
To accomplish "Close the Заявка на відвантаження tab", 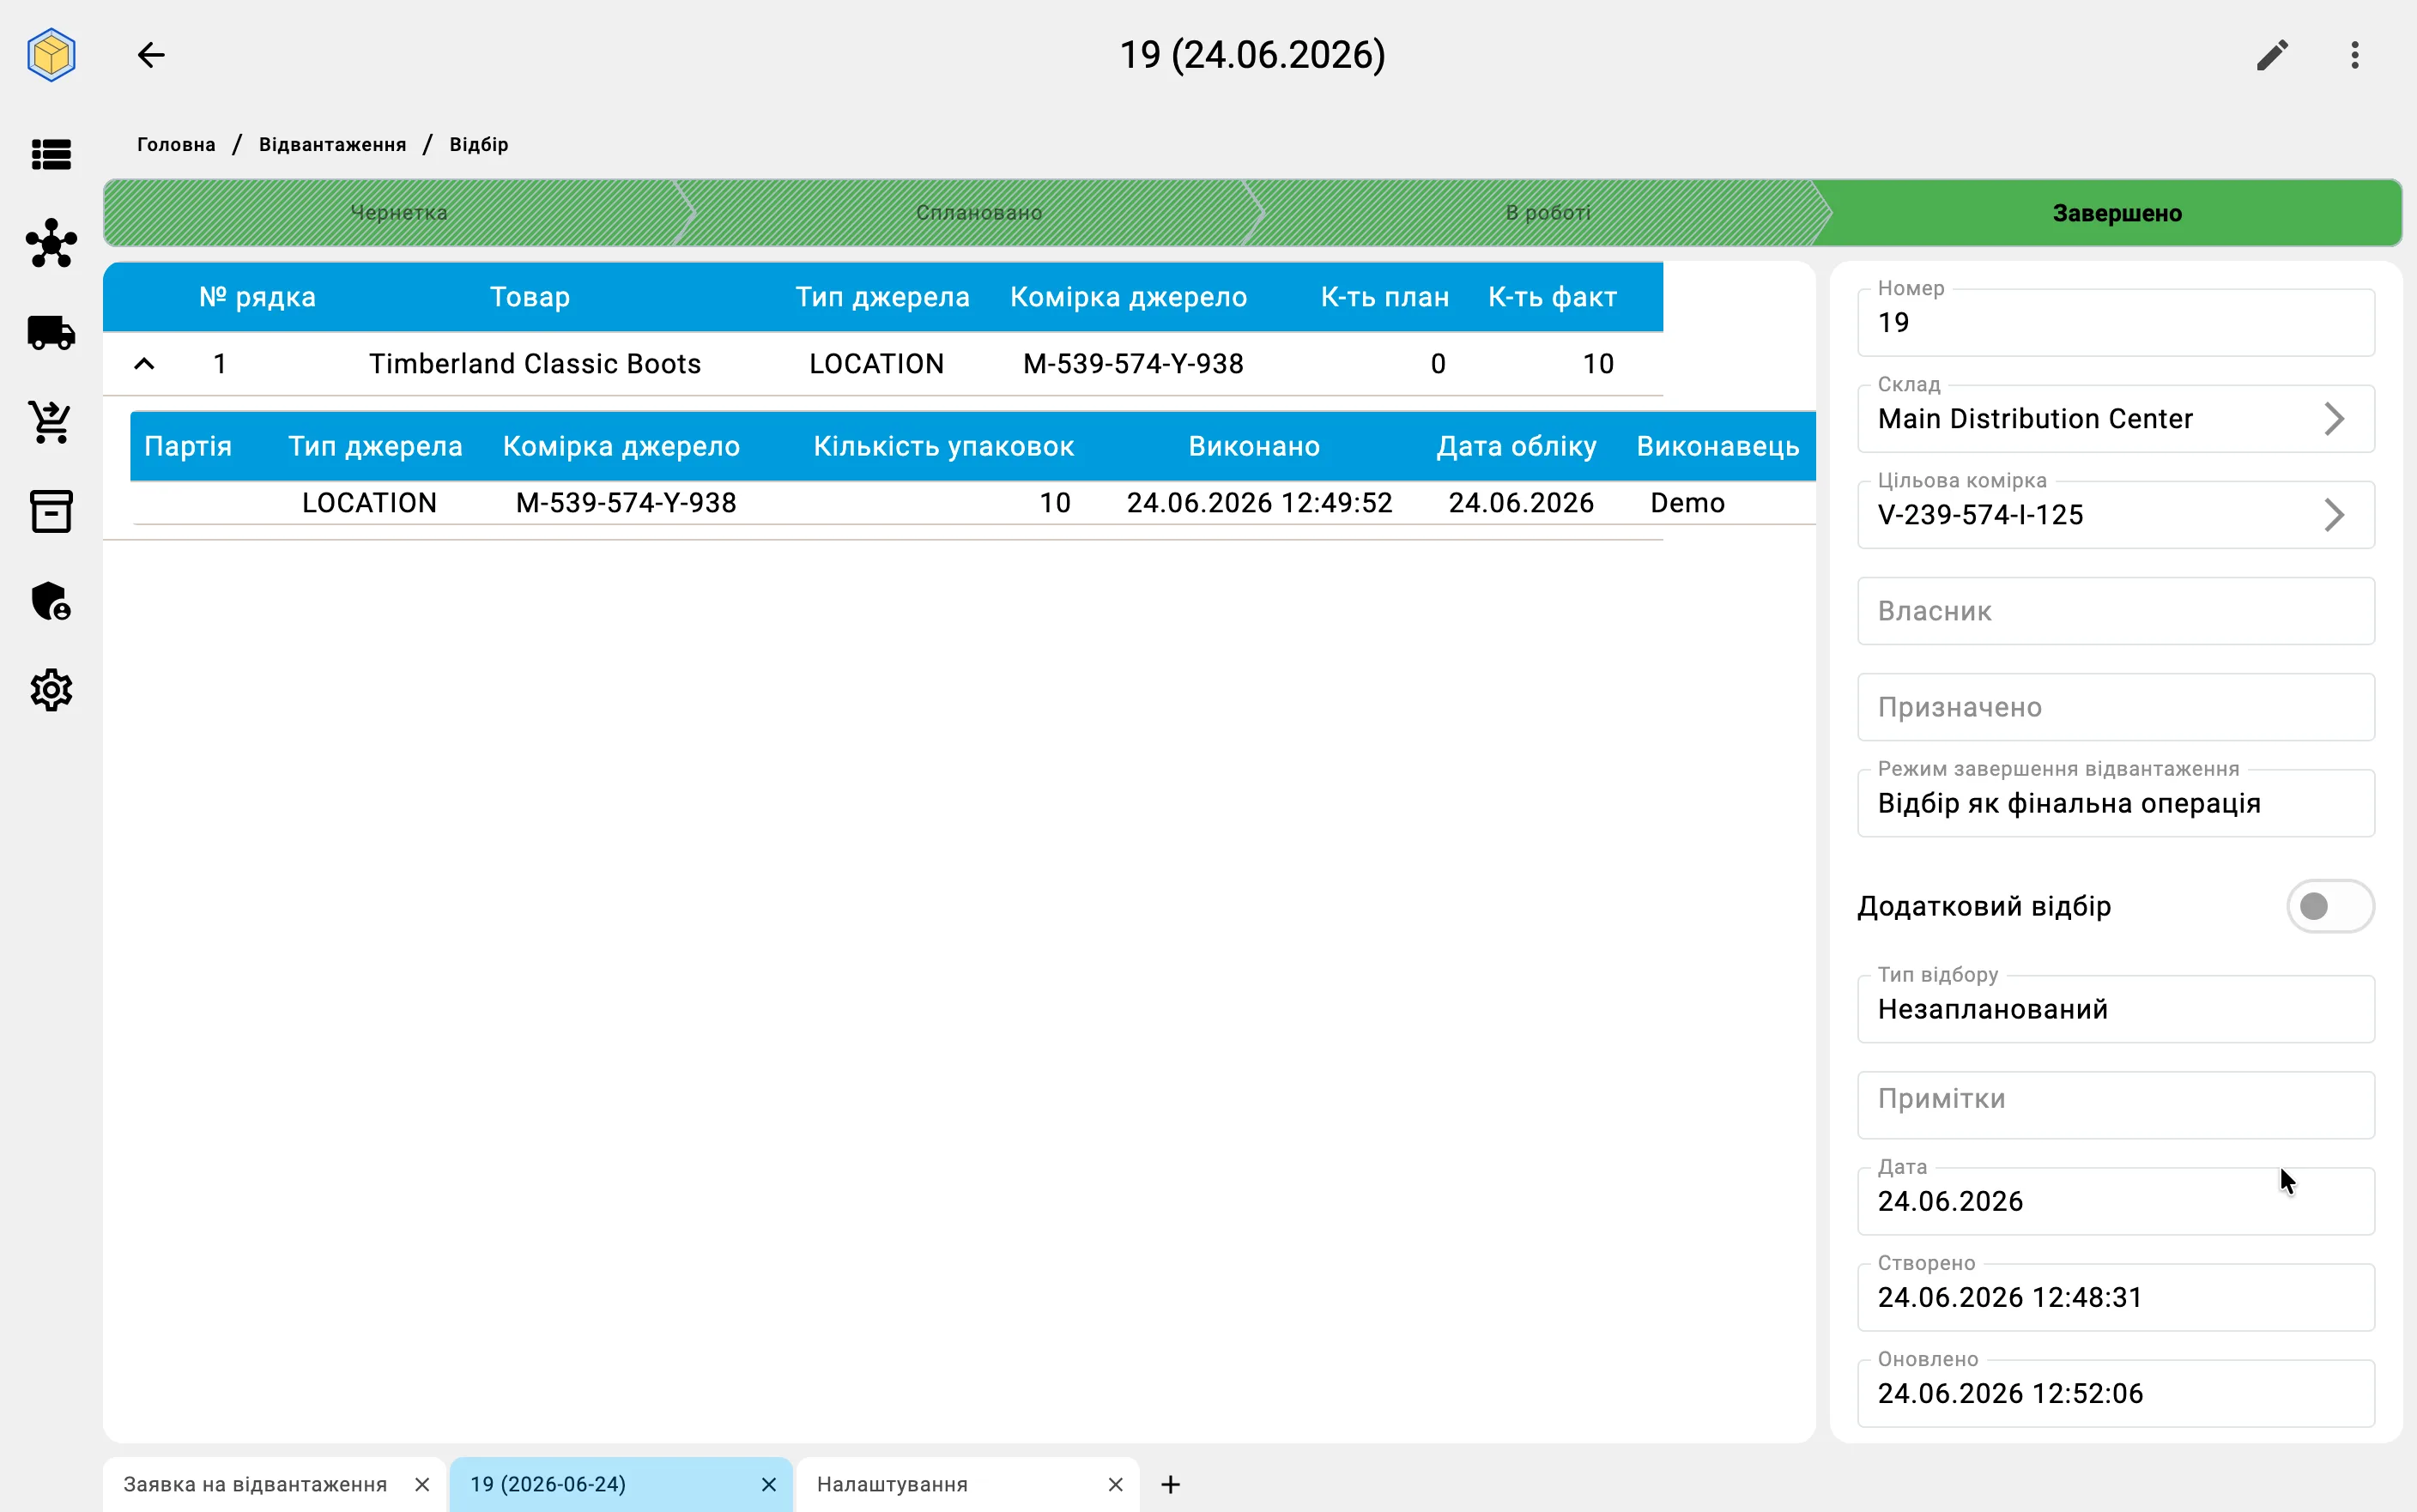I will pos(422,1484).
